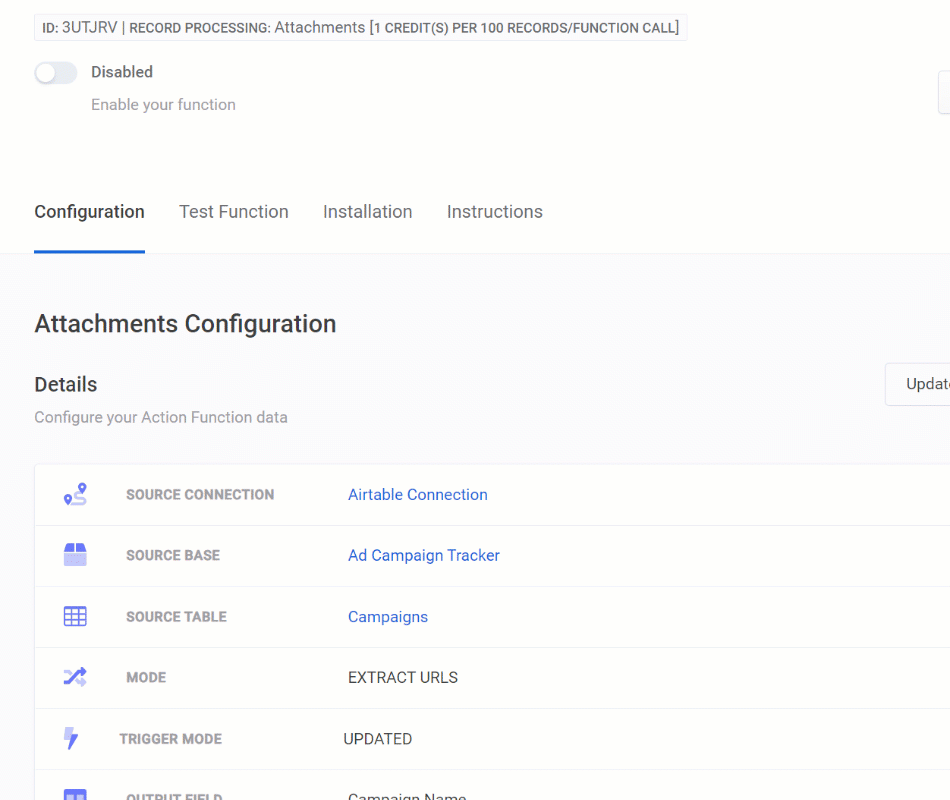Click the 'Enable your function' helper text

(163, 105)
